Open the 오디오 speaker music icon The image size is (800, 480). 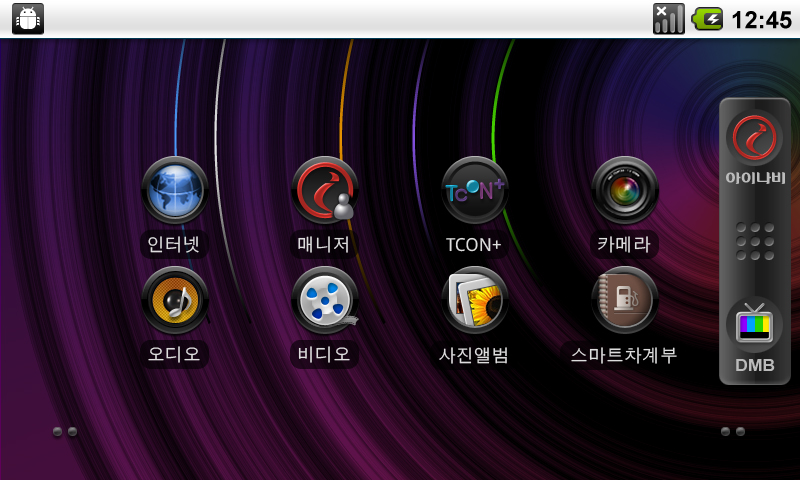(174, 300)
